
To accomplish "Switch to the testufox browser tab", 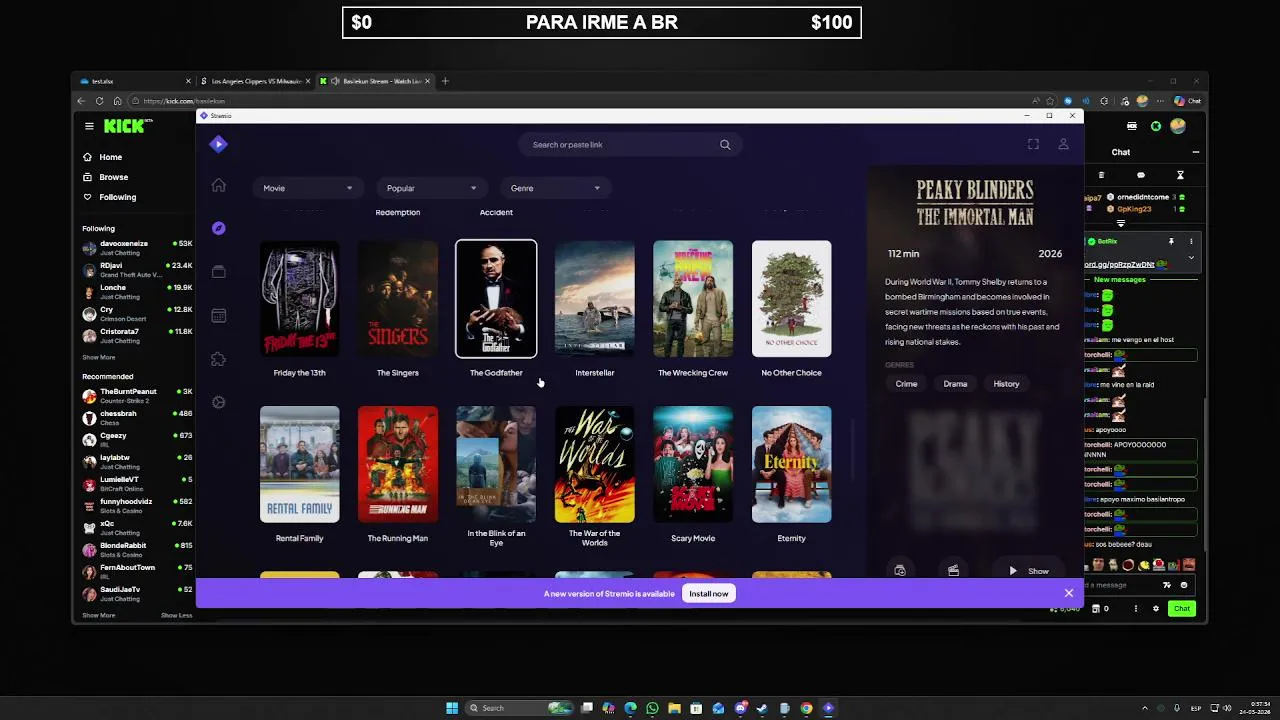I will (135, 81).
